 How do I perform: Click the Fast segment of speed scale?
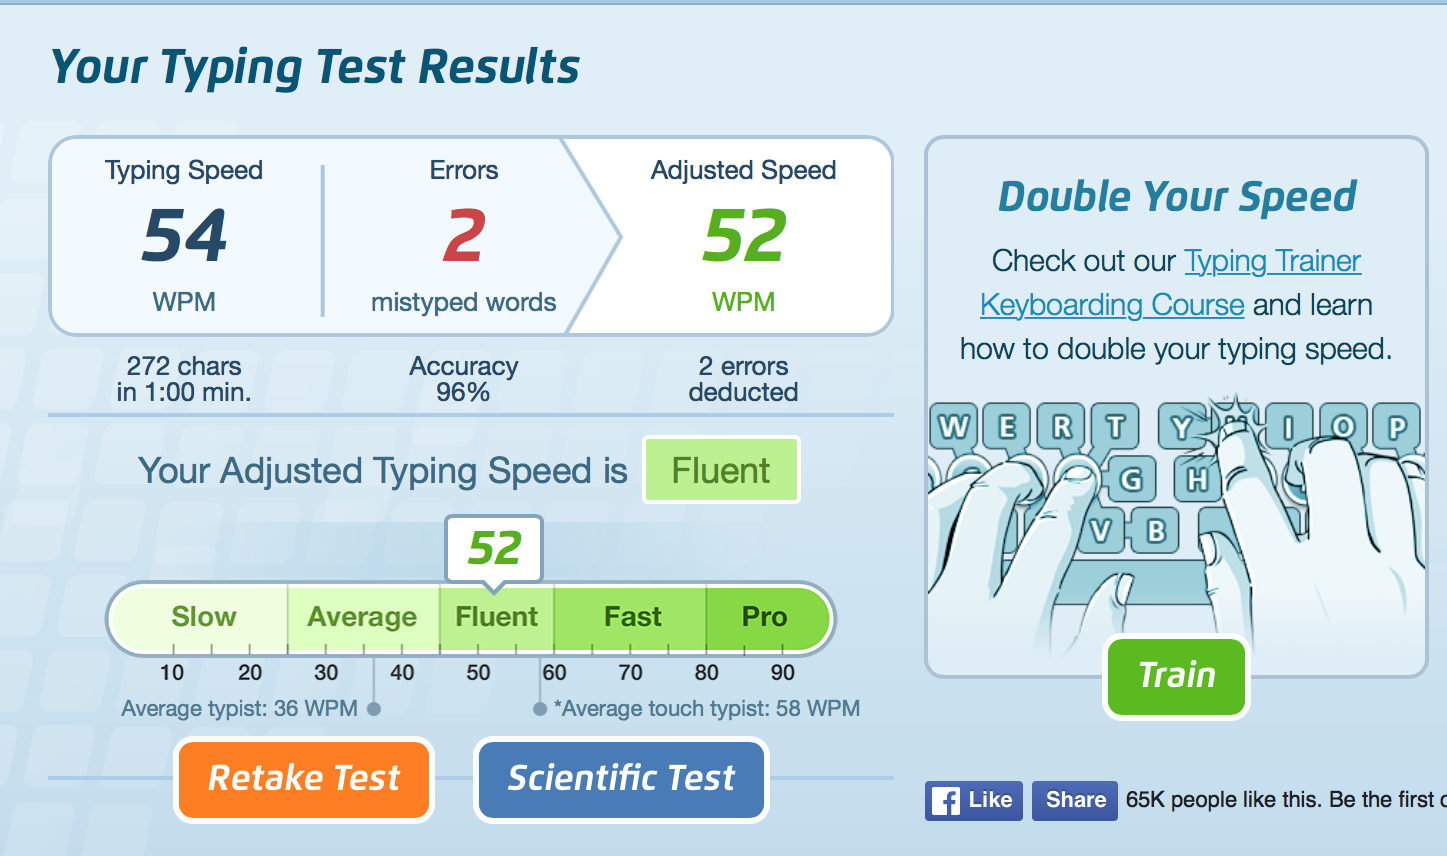click(x=632, y=617)
